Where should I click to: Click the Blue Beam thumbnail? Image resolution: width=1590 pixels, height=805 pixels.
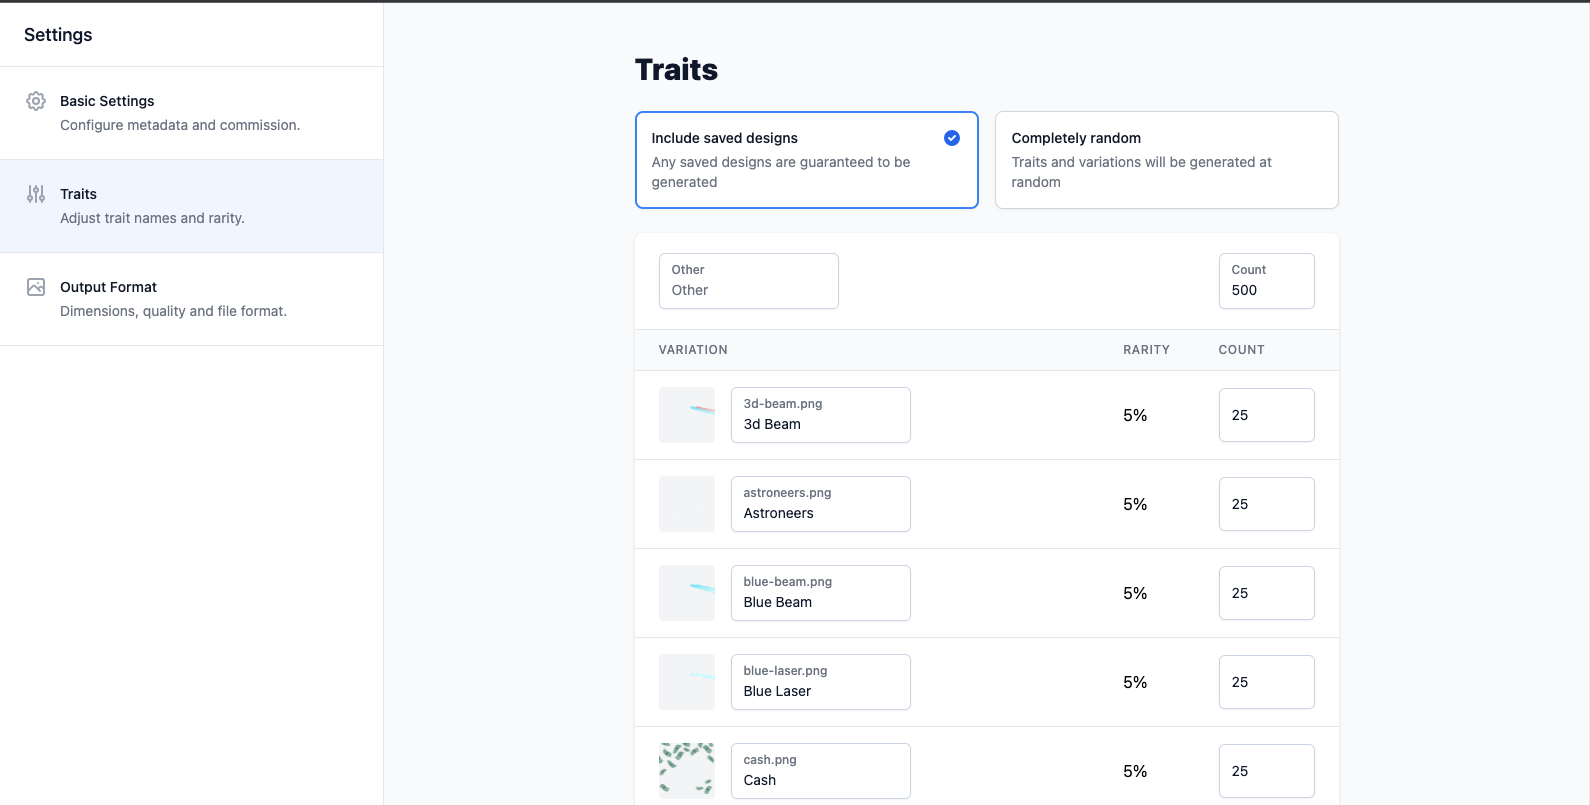[x=687, y=593]
